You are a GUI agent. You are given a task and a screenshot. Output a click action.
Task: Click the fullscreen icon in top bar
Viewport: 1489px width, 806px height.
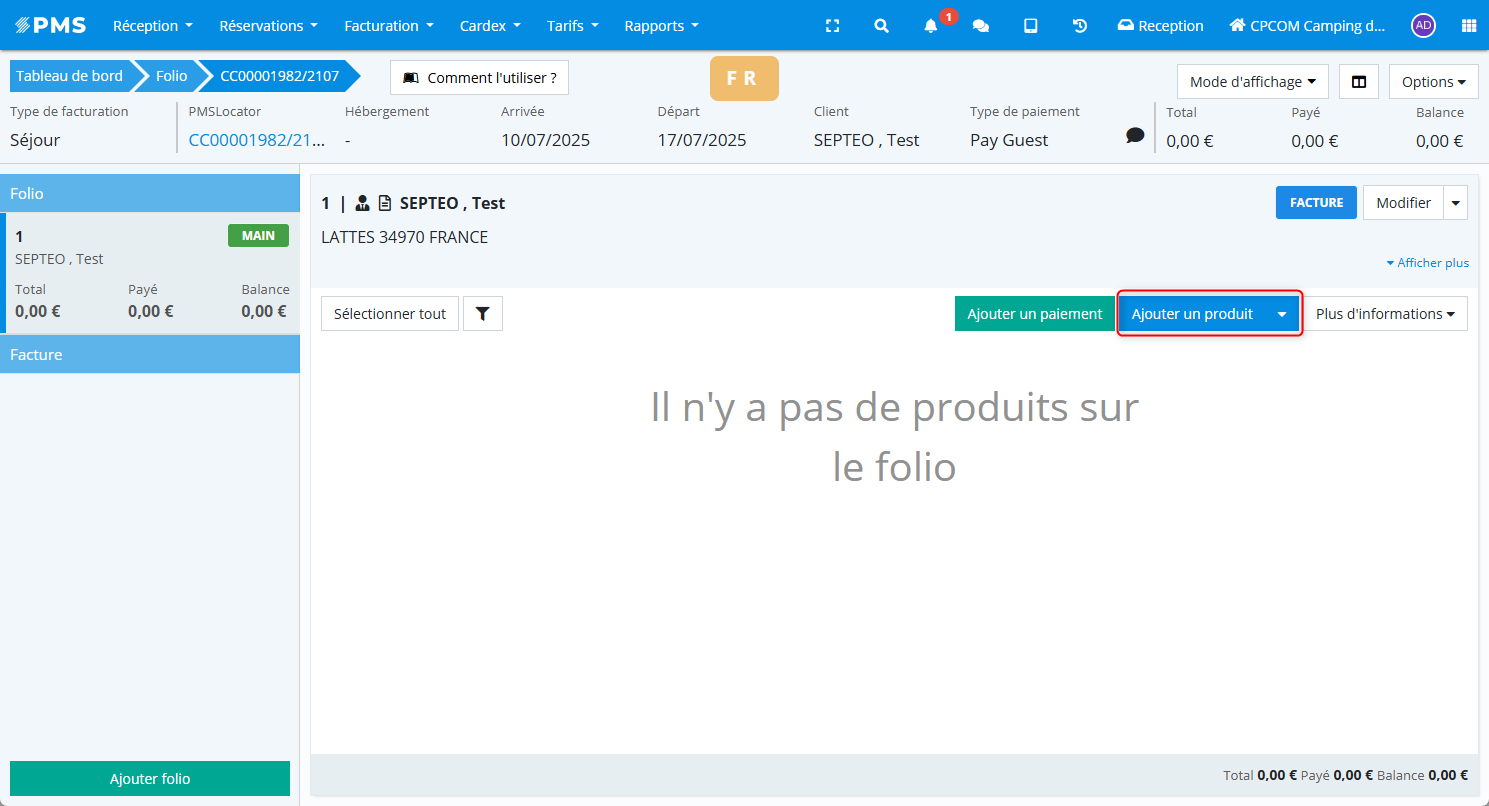pyautogui.click(x=832, y=26)
